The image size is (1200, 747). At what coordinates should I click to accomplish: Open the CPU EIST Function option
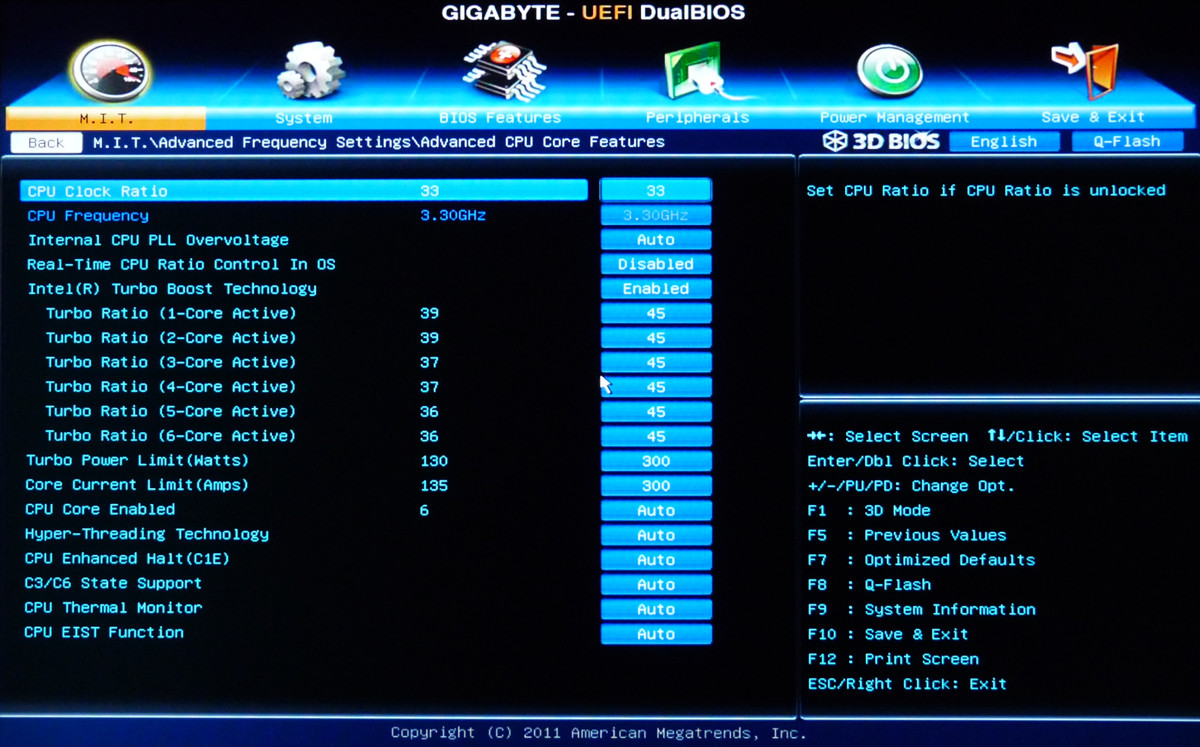click(x=656, y=634)
